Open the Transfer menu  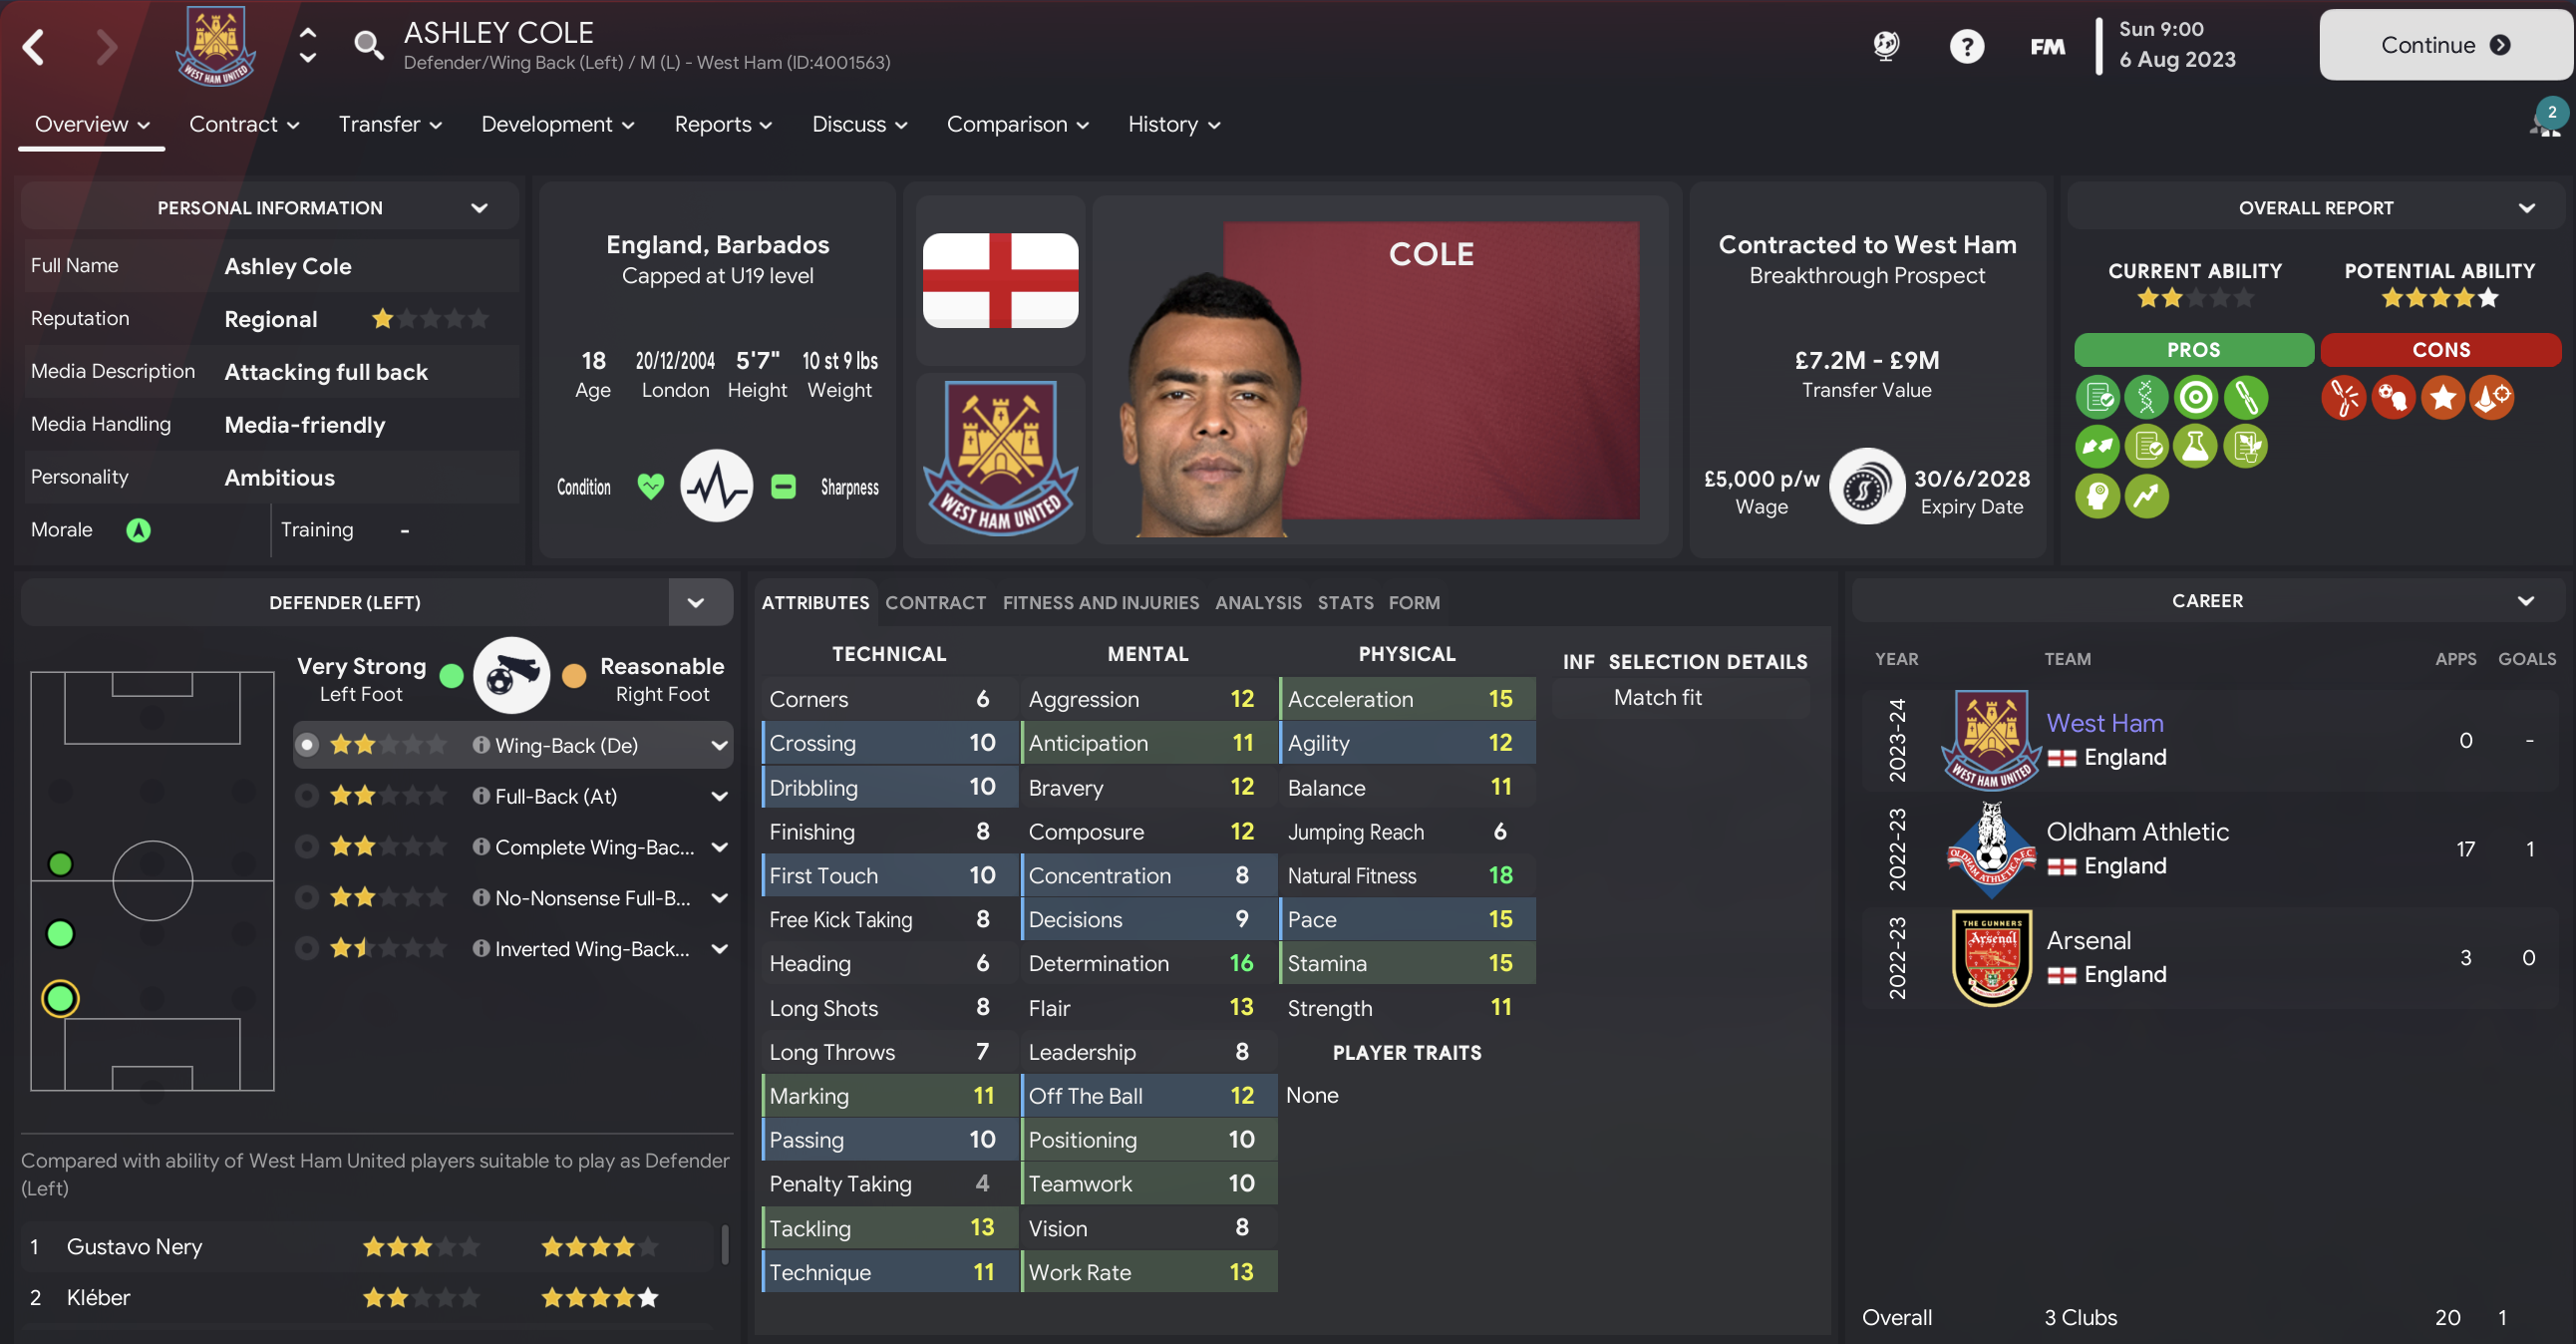tap(389, 124)
